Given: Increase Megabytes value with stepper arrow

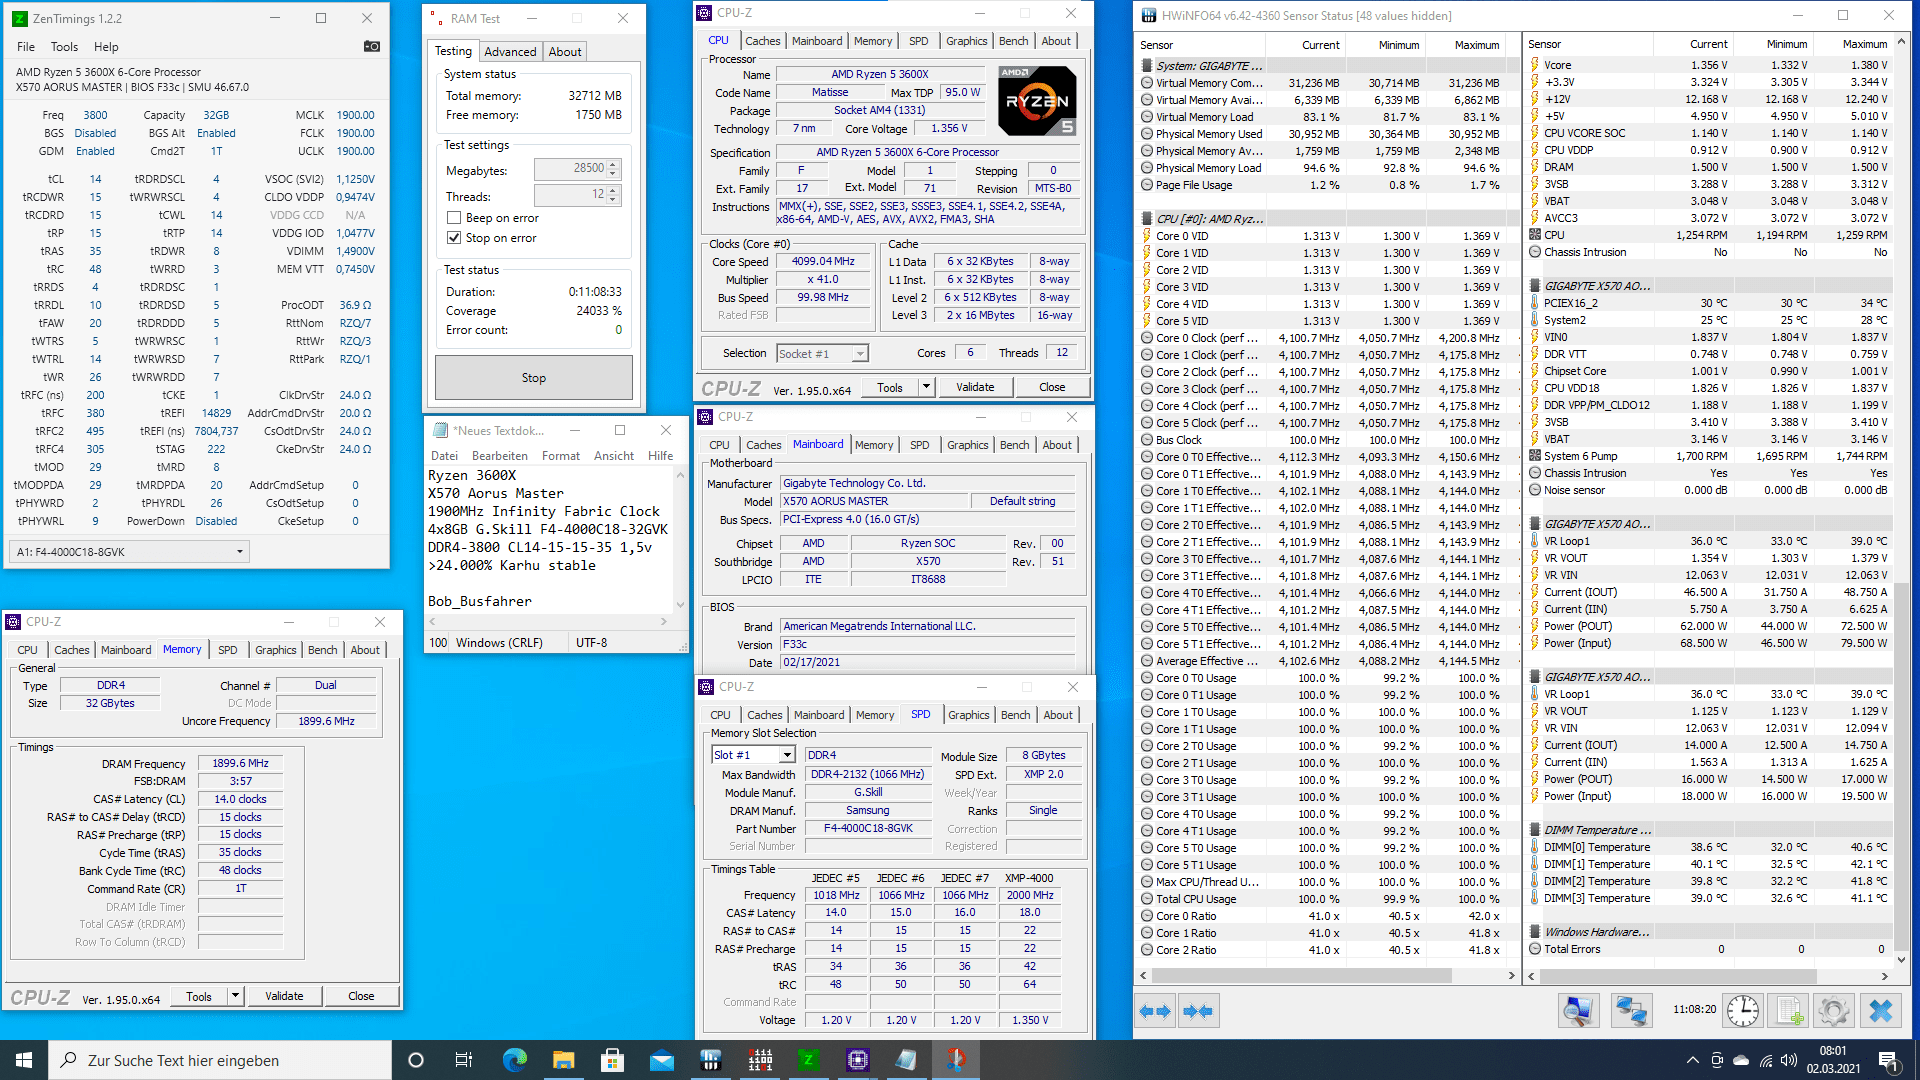Looking at the screenshot, I should click(614, 164).
